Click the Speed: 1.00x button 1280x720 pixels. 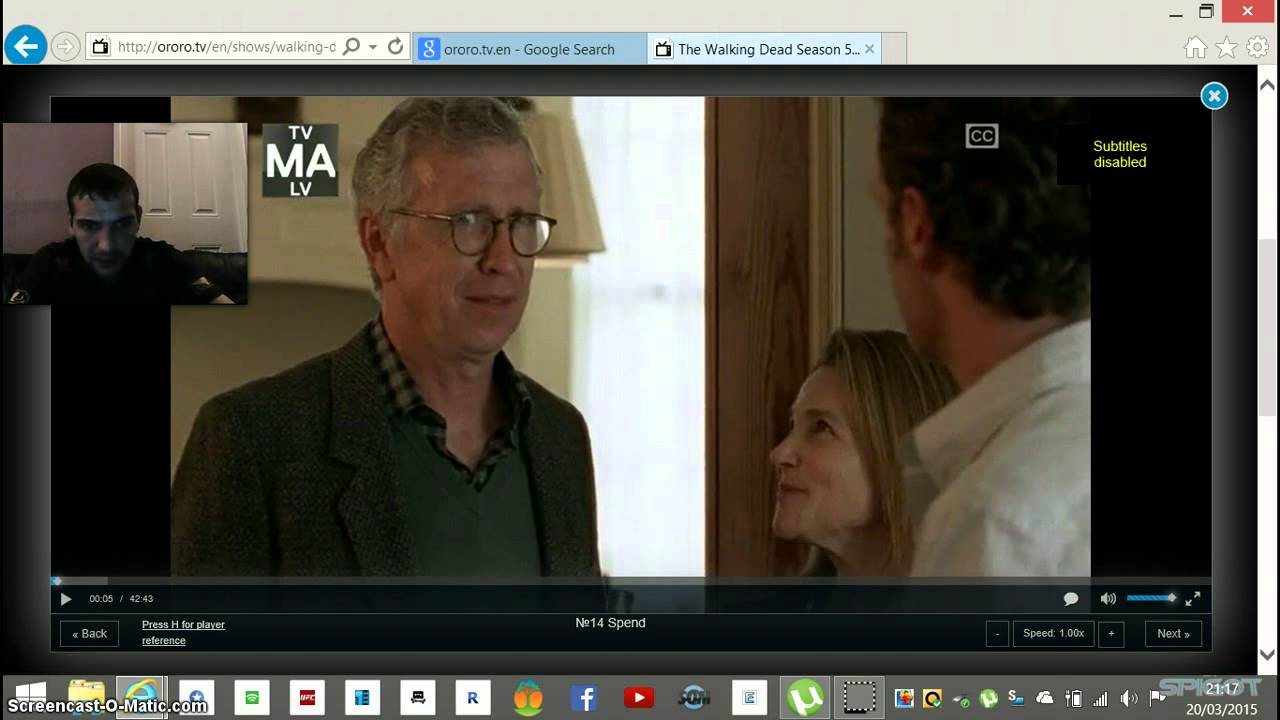coord(1053,633)
